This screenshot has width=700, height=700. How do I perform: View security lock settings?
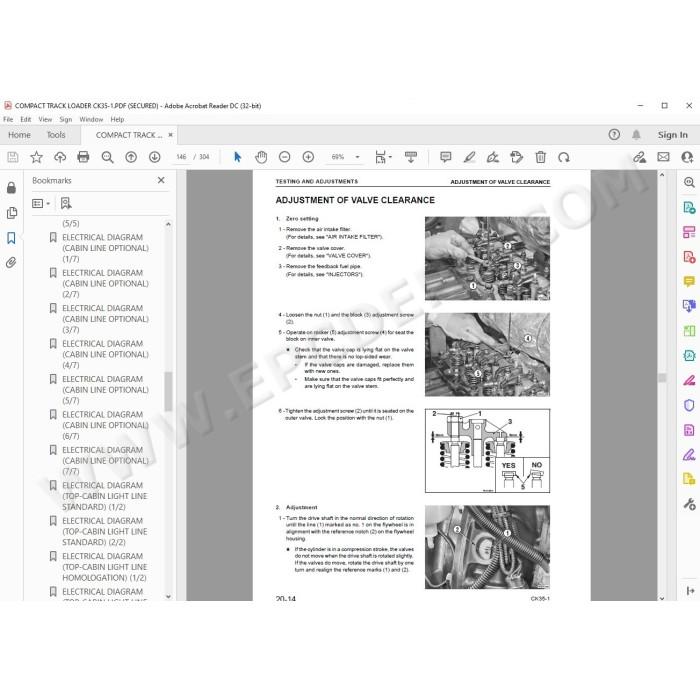pos(12,188)
